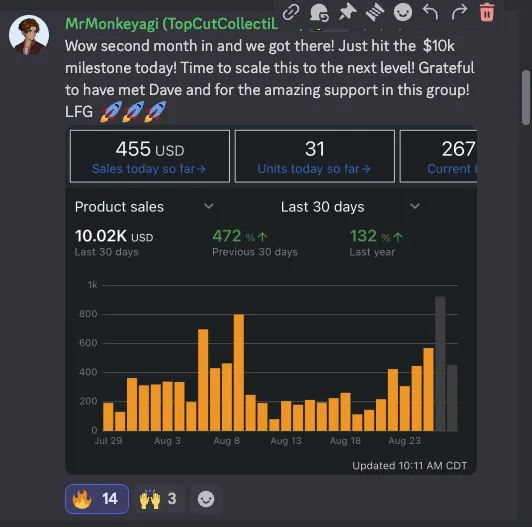Open the Sales today so far link
Screen dimensions: 532x527
pos(149,169)
